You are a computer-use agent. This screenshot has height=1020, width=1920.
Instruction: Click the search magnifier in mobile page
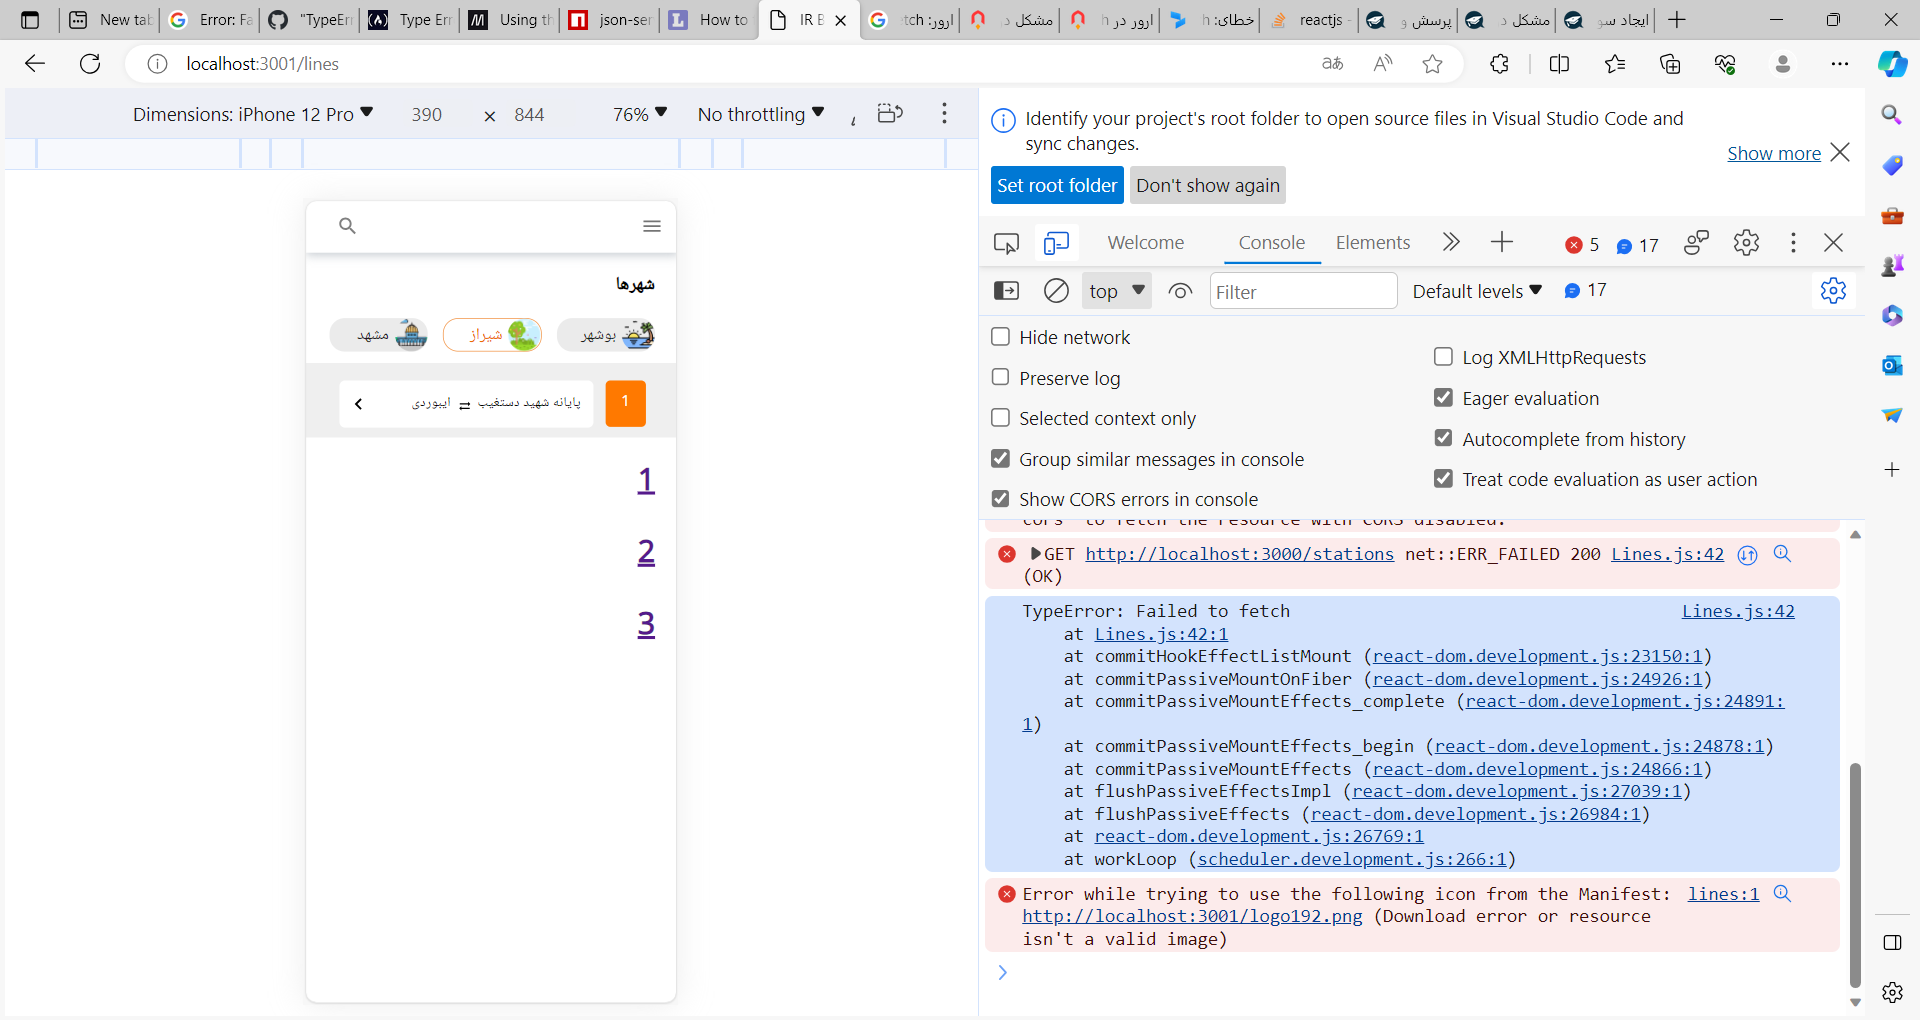347,226
